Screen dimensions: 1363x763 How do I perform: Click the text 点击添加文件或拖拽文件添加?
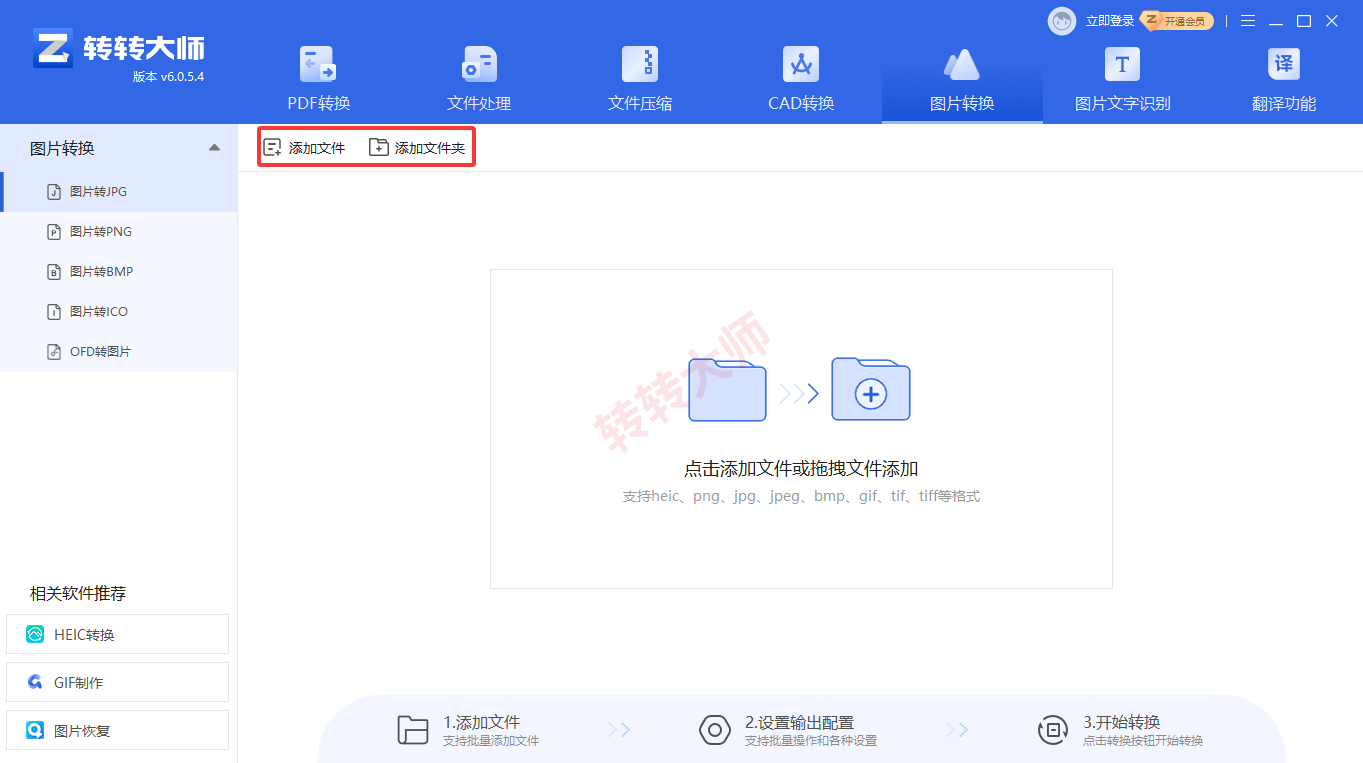[801, 469]
